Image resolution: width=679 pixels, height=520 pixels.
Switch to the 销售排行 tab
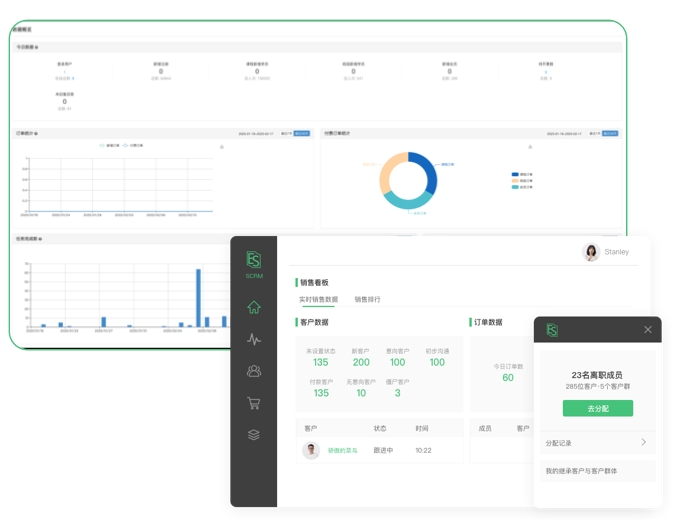click(367, 300)
